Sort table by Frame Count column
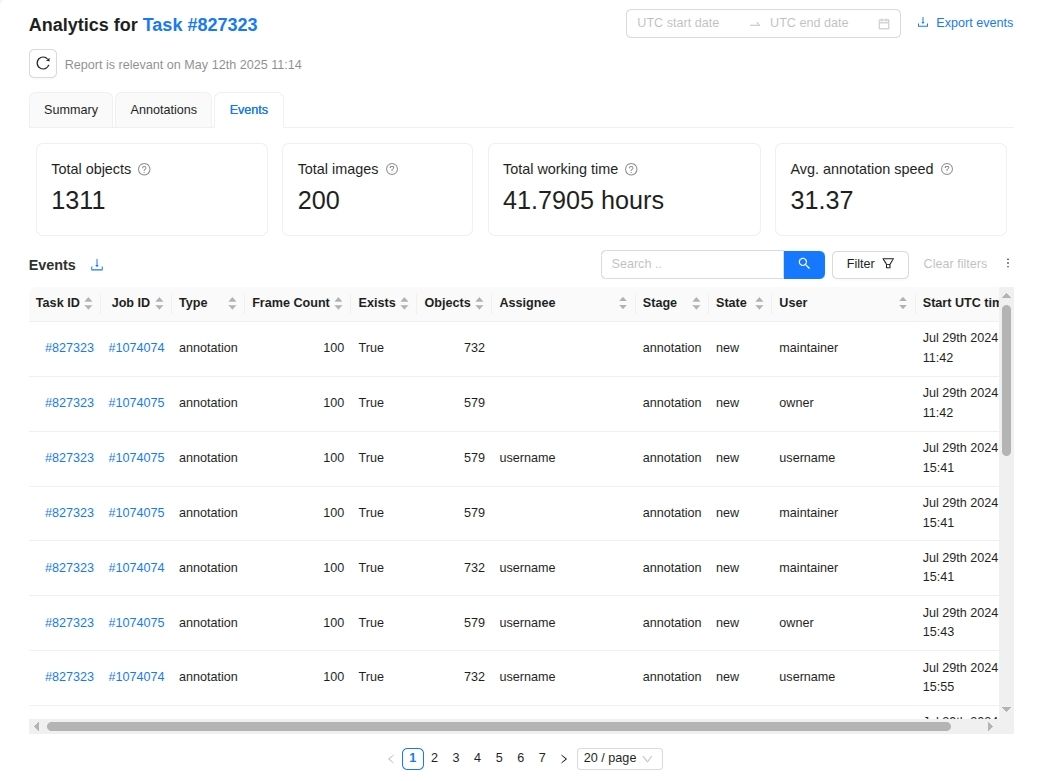The width and height of the screenshot is (1040, 781). pyautogui.click(x=338, y=303)
